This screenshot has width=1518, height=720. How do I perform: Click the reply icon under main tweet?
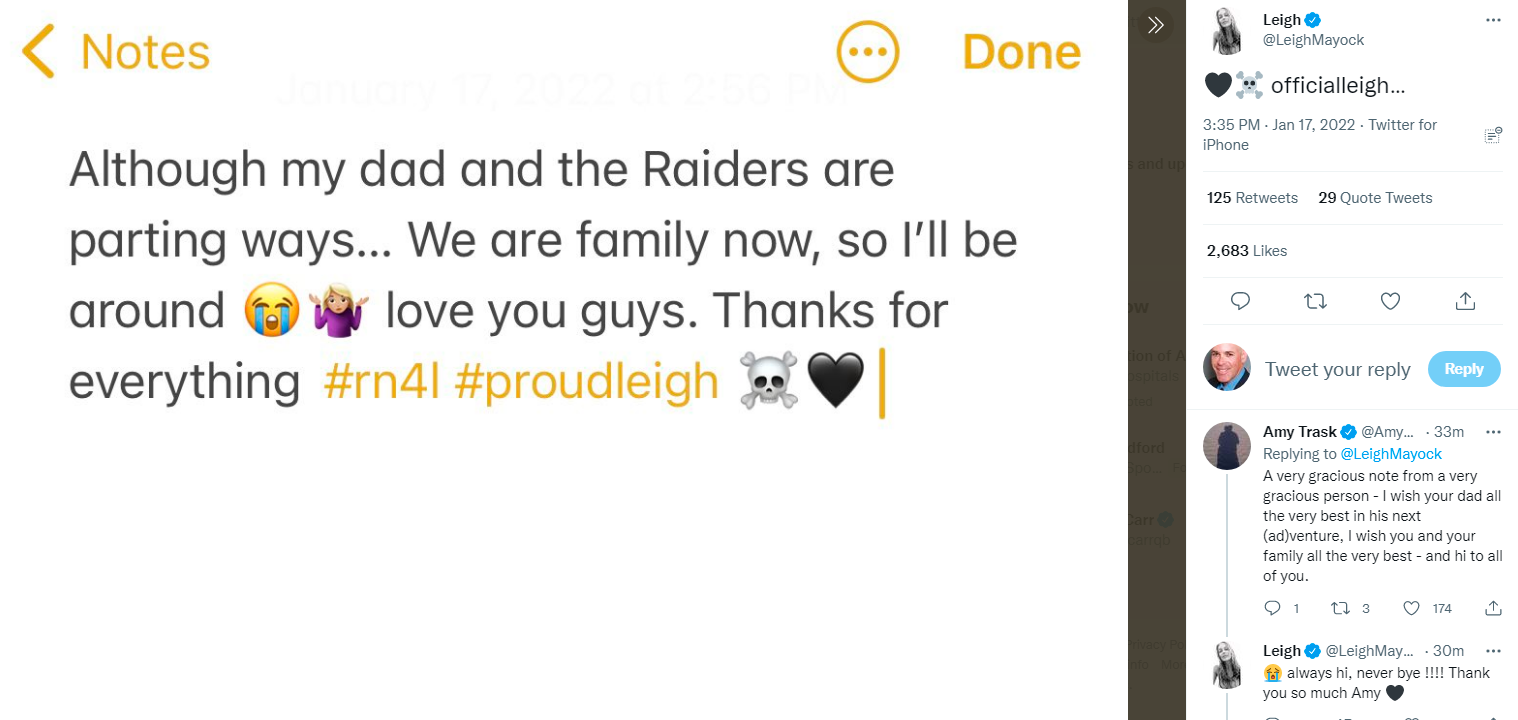pyautogui.click(x=1240, y=300)
